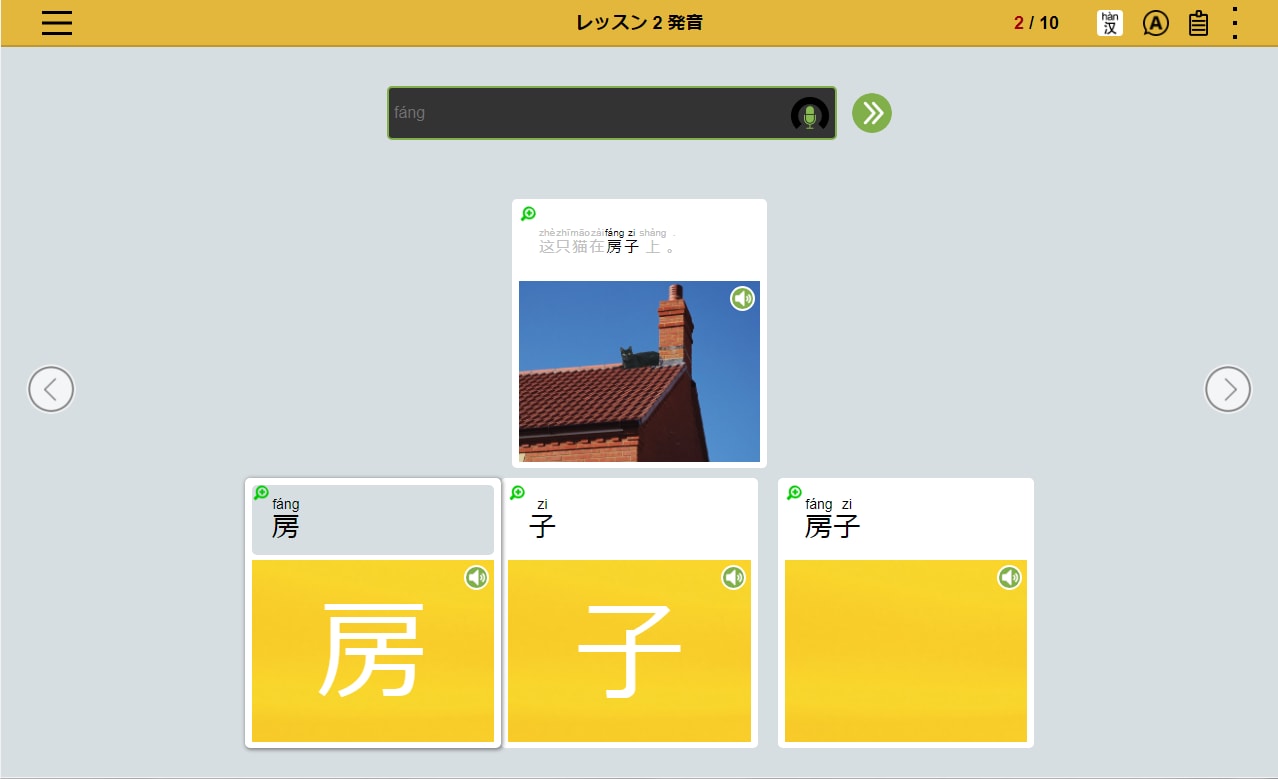
Task: Advance with the right navigation chevron
Action: (x=1227, y=389)
